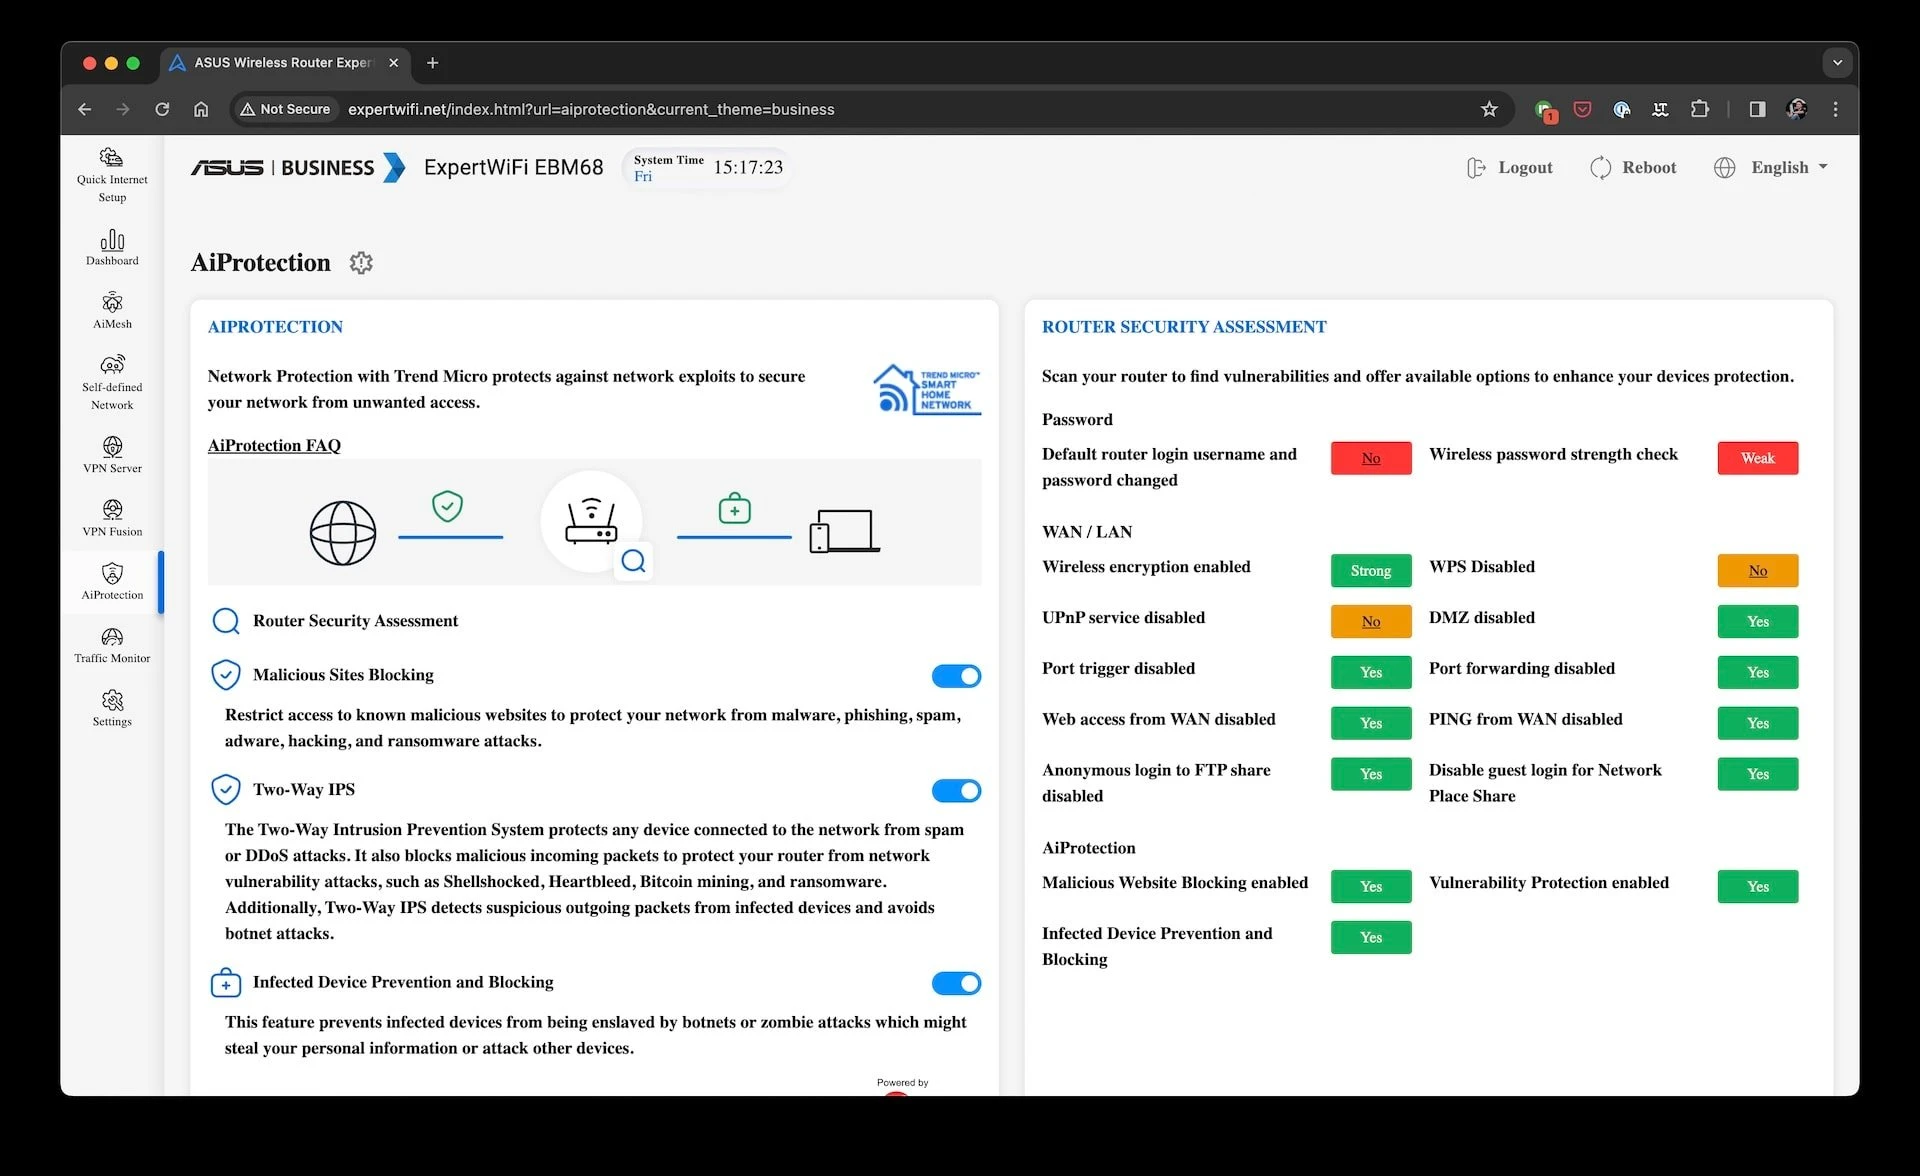The image size is (1920, 1176).
Task: Click Weak wireless password strength badge
Action: pos(1758,458)
